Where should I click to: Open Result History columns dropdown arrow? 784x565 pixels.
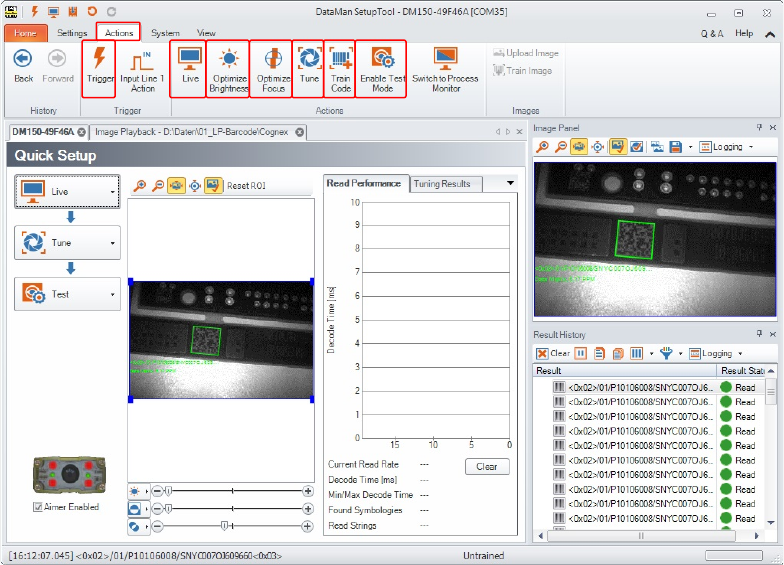(651, 354)
